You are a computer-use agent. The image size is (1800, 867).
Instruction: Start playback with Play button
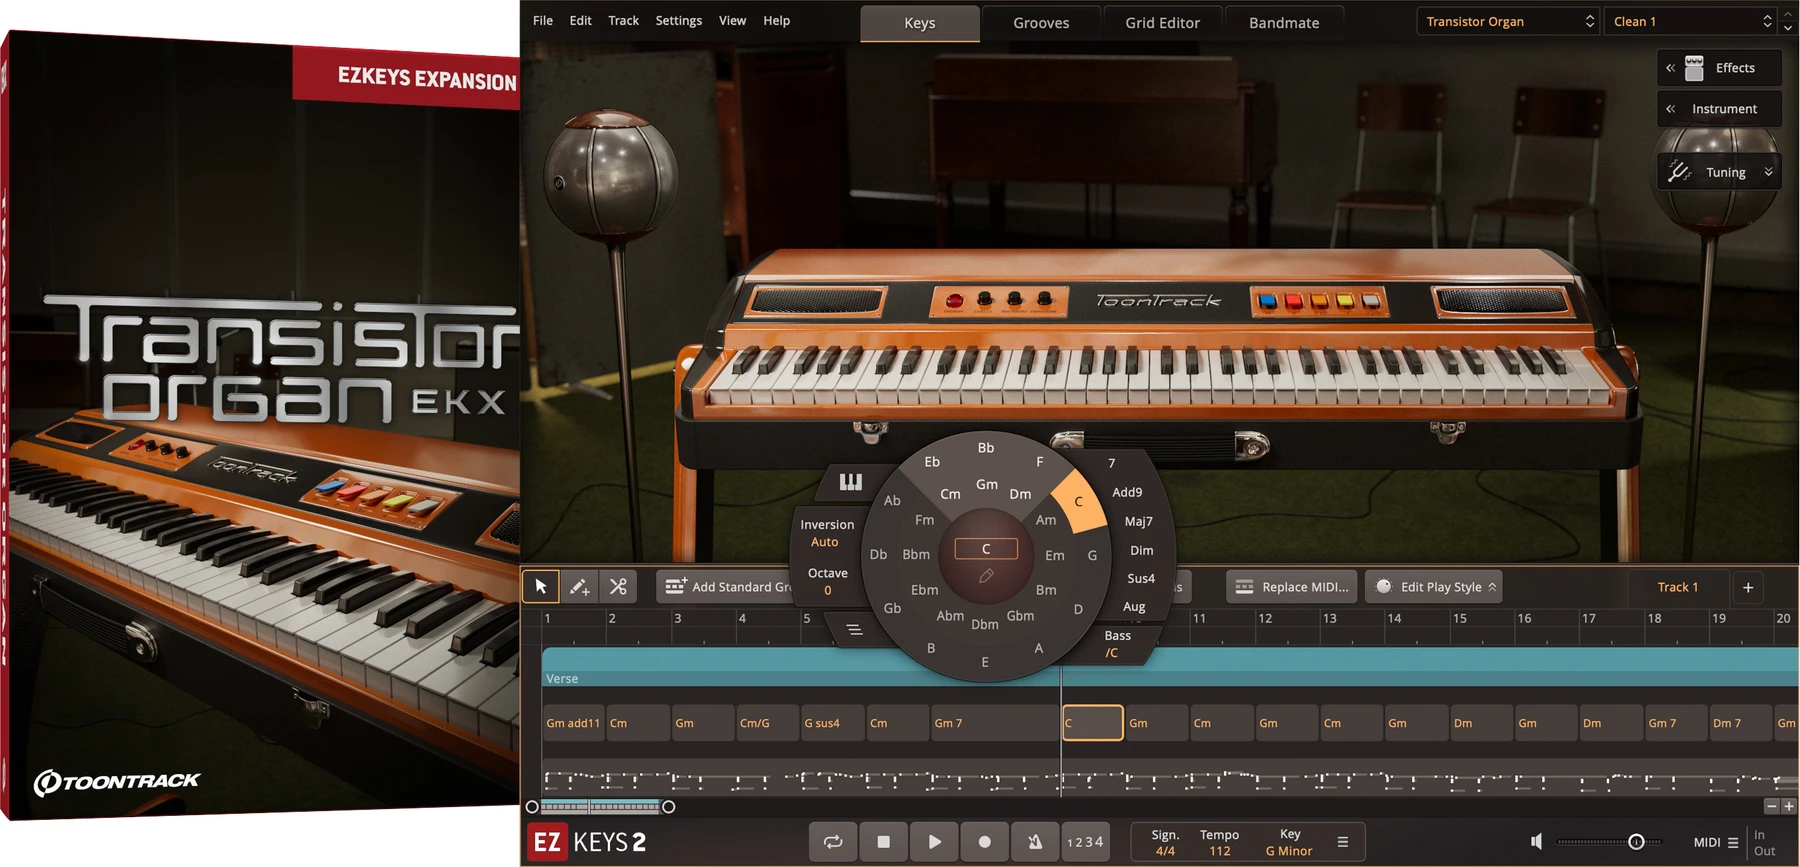934,842
